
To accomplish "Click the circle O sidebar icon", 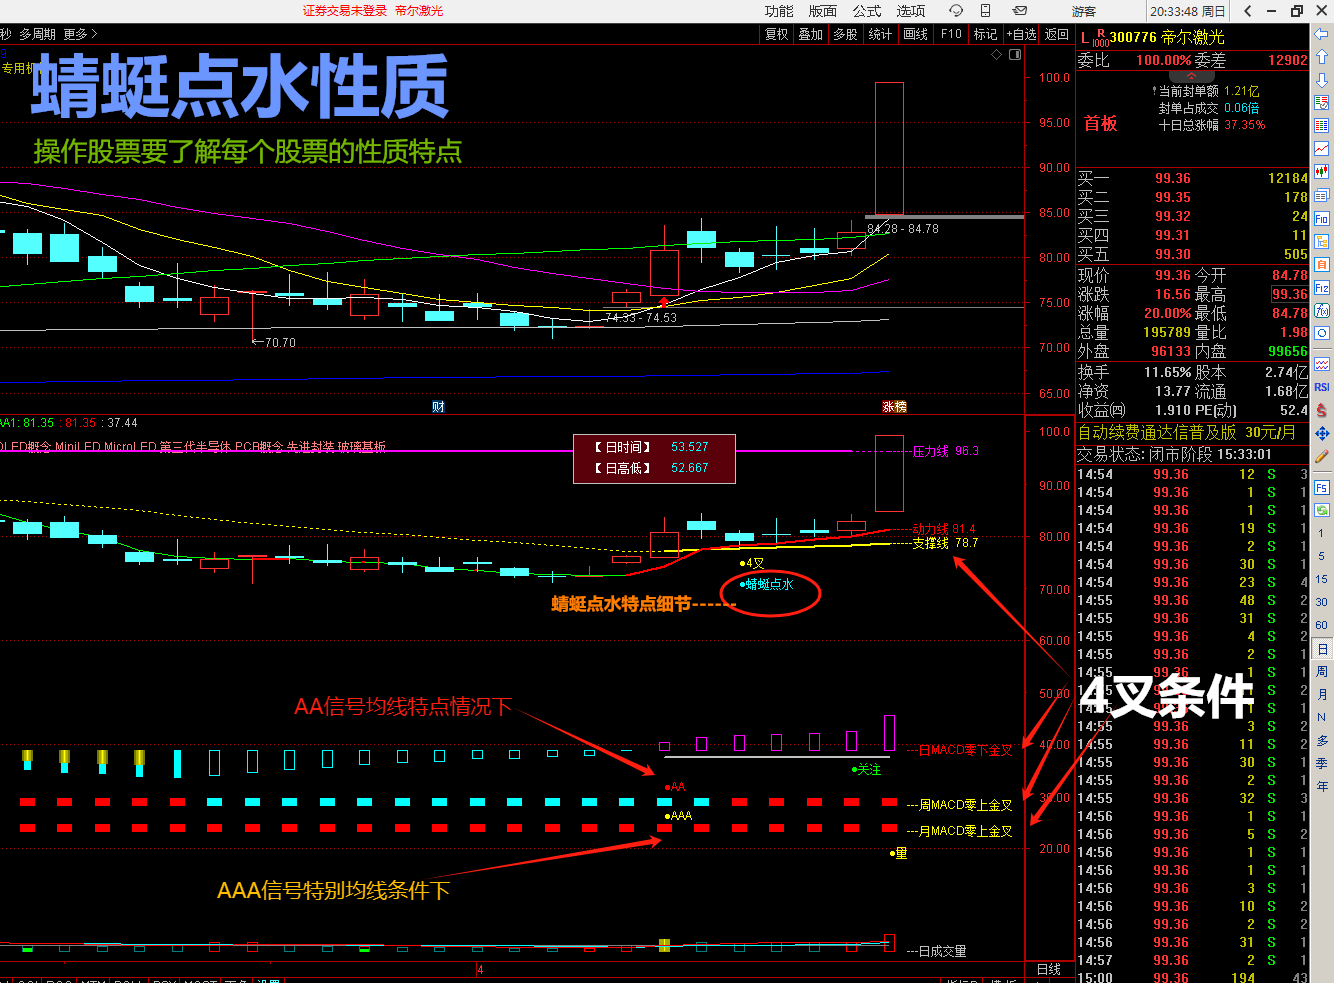I will pos(1322,333).
